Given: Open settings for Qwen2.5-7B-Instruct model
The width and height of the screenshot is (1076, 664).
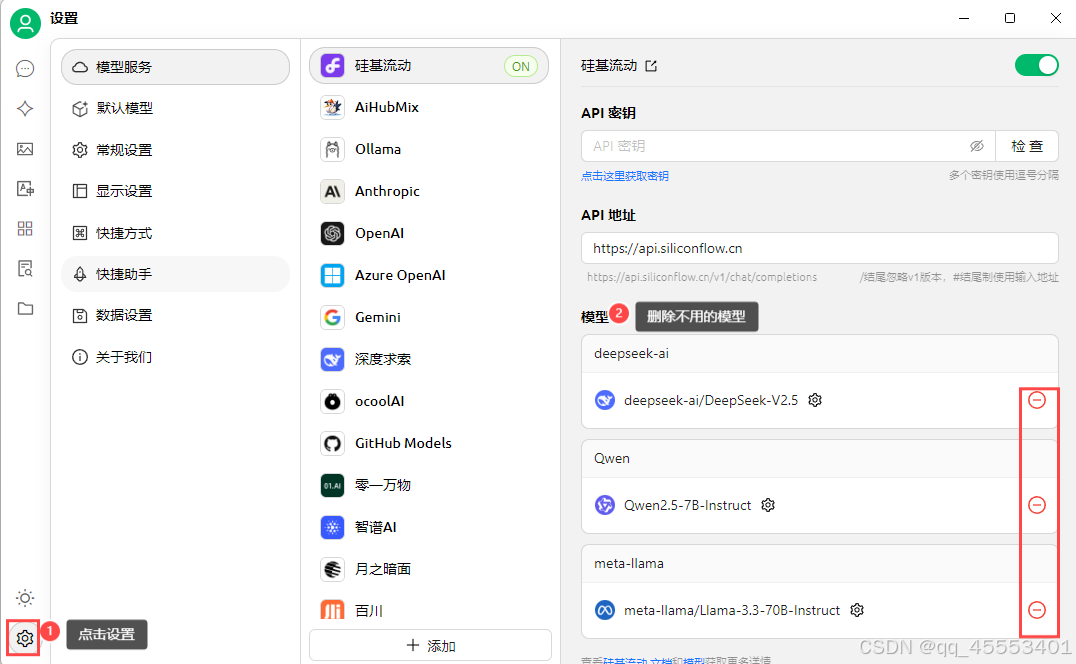Looking at the screenshot, I should click(768, 505).
